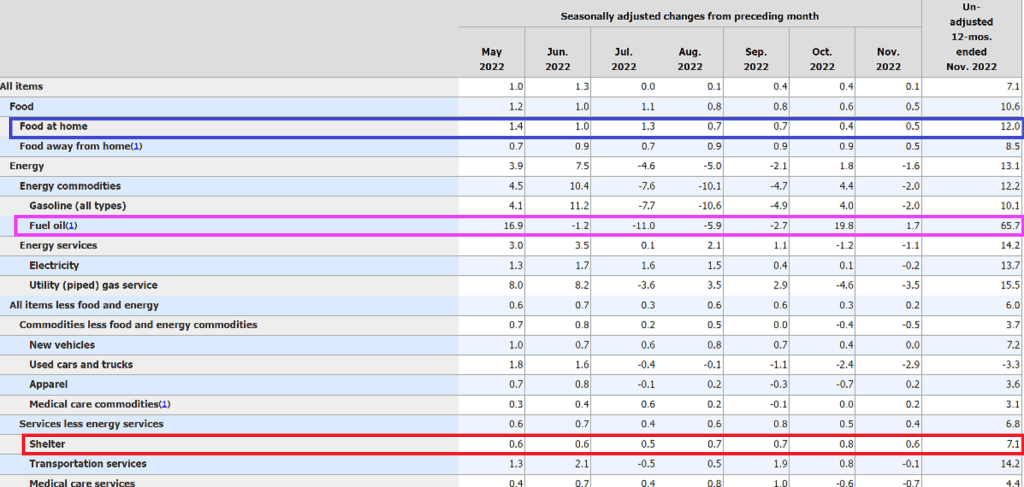1024x487 pixels.
Task: Click the footnote link after Medical care commodities
Action: 165,404
